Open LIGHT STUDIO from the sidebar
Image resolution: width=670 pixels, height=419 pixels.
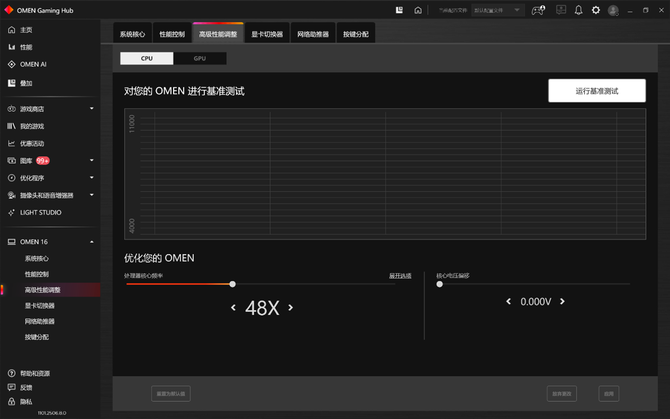tap(40, 212)
